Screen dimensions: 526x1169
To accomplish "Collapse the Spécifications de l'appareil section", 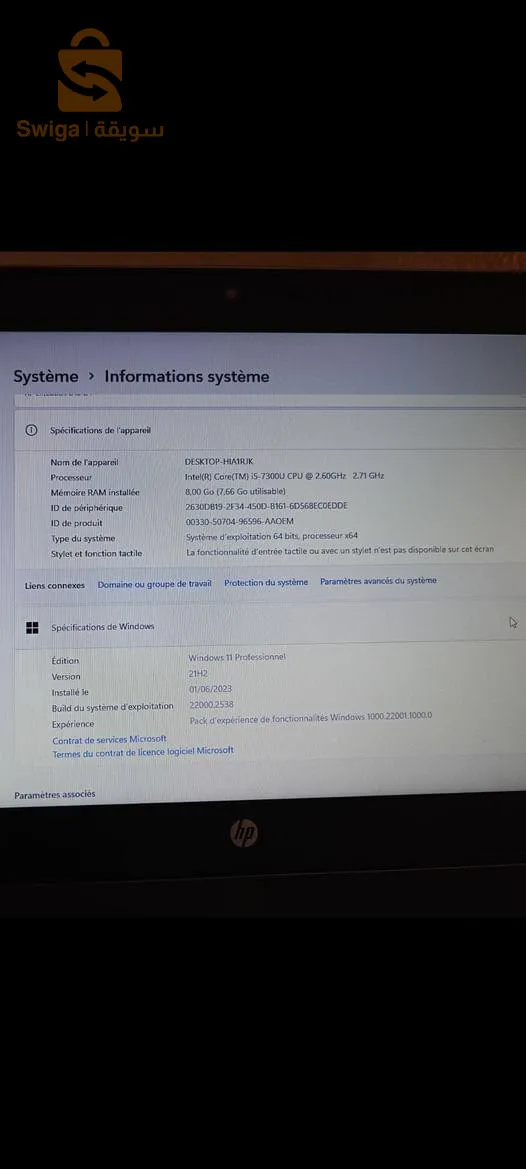I will [x=270, y=430].
